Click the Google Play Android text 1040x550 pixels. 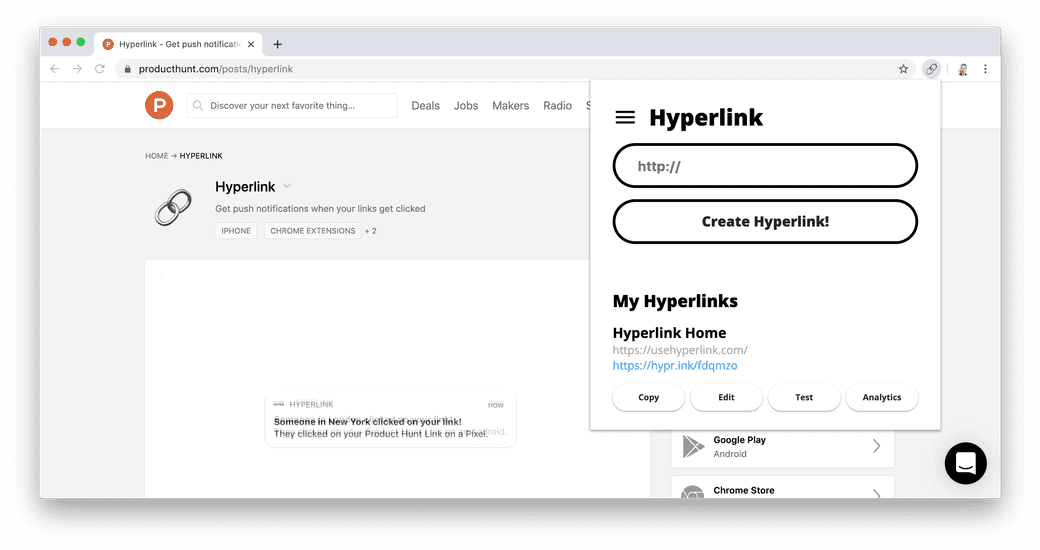click(730, 454)
